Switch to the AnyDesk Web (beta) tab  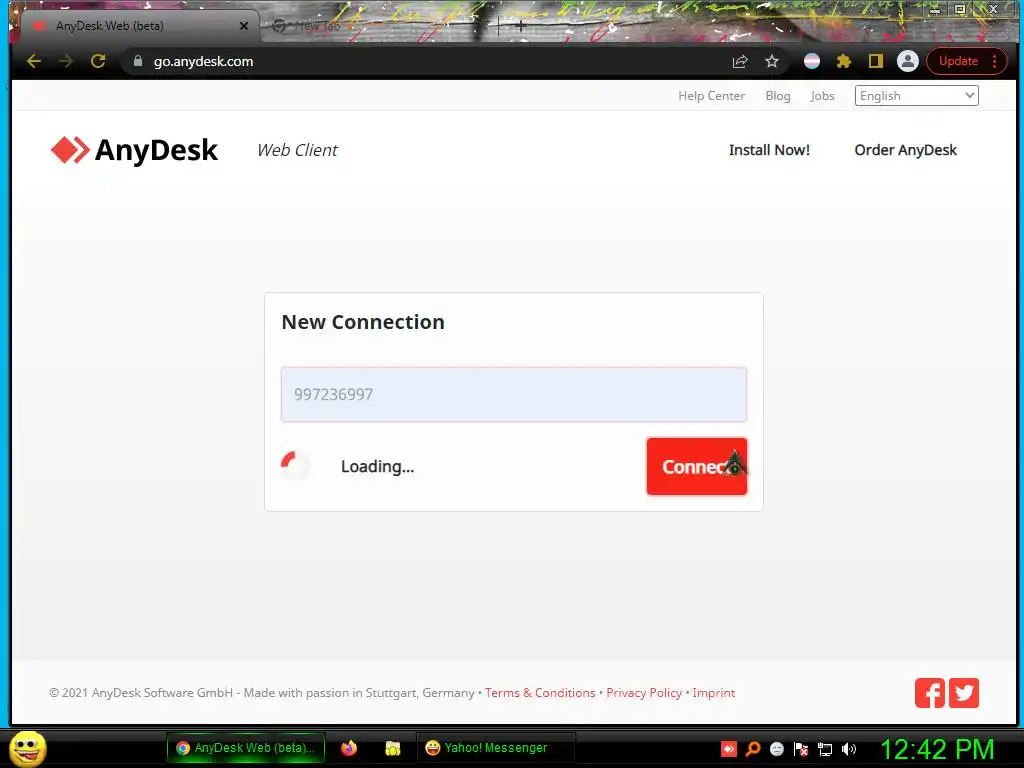click(x=140, y=26)
